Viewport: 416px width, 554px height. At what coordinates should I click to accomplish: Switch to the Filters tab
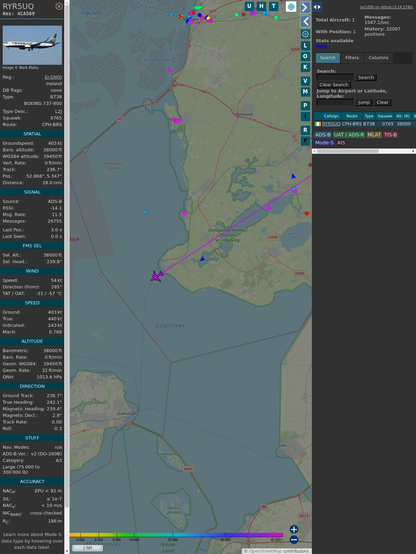pyautogui.click(x=352, y=58)
